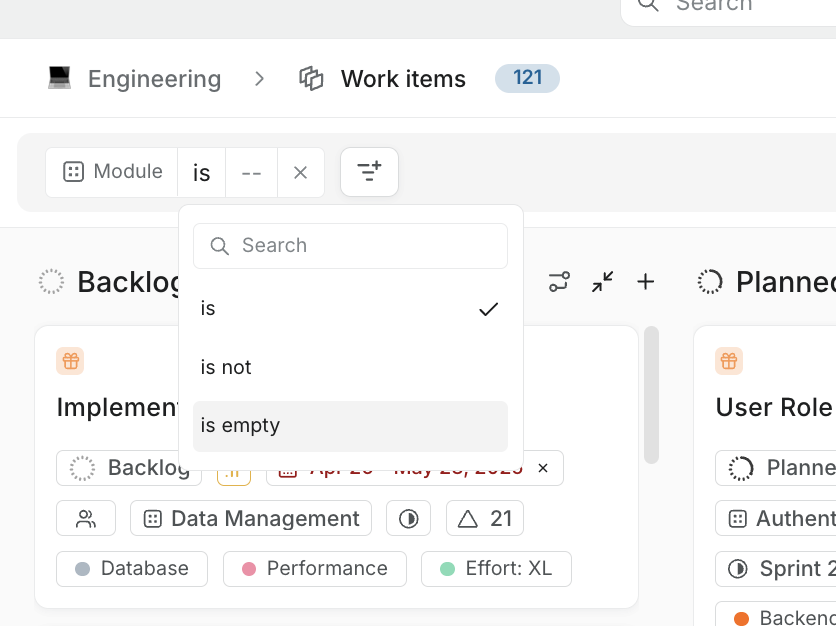Add new work item to Backlog
836x626 pixels.
646,282
